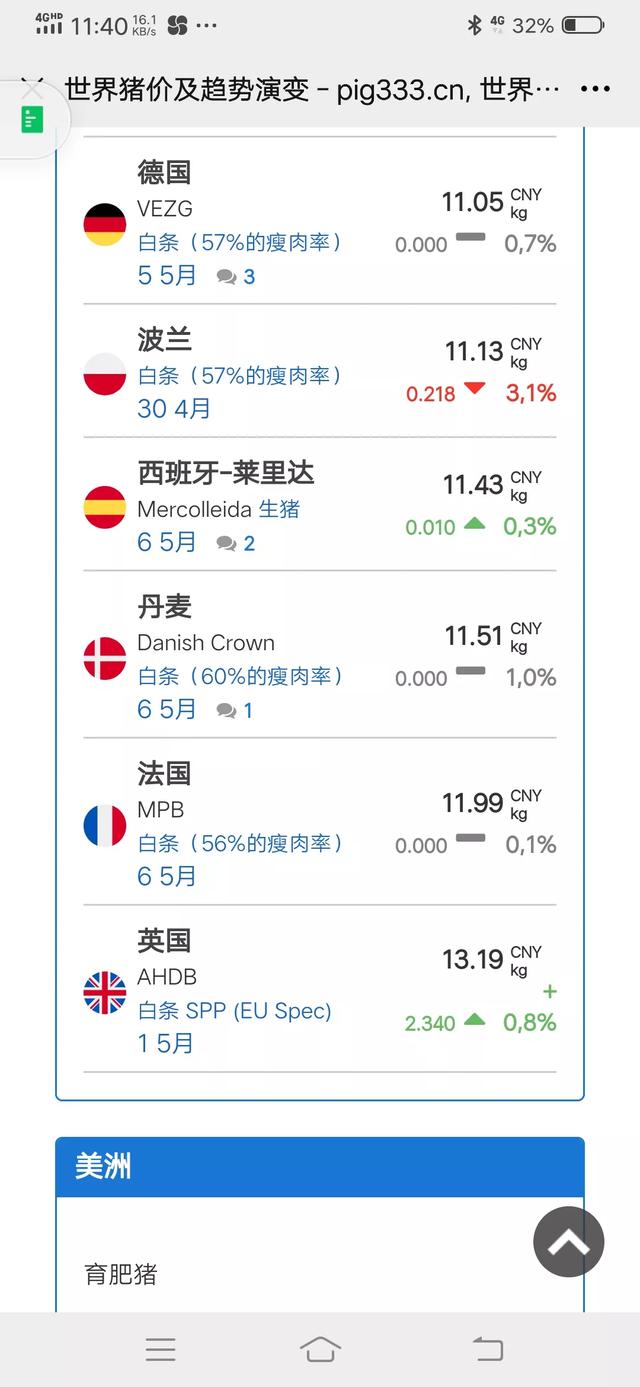Open the Danish Crown comment bubble
The image size is (640, 1387).
pos(236,711)
